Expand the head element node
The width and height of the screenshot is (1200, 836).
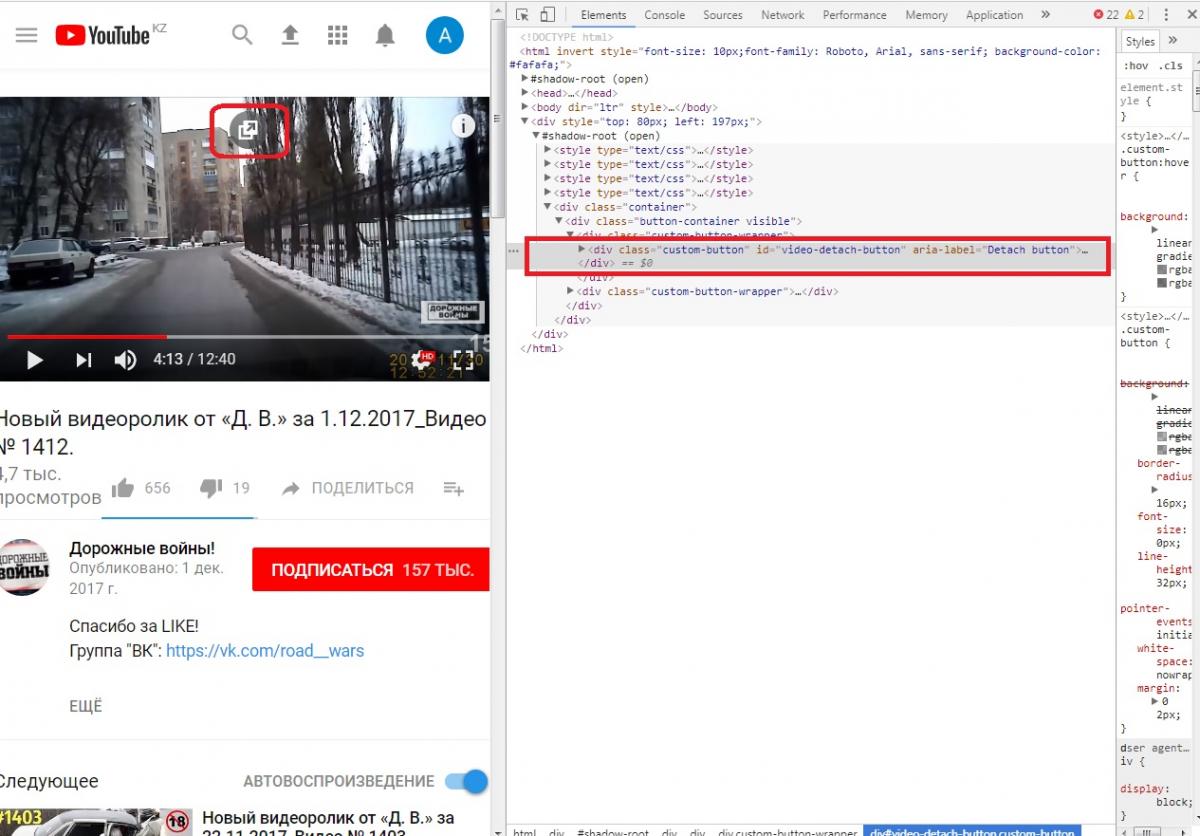tap(526, 93)
